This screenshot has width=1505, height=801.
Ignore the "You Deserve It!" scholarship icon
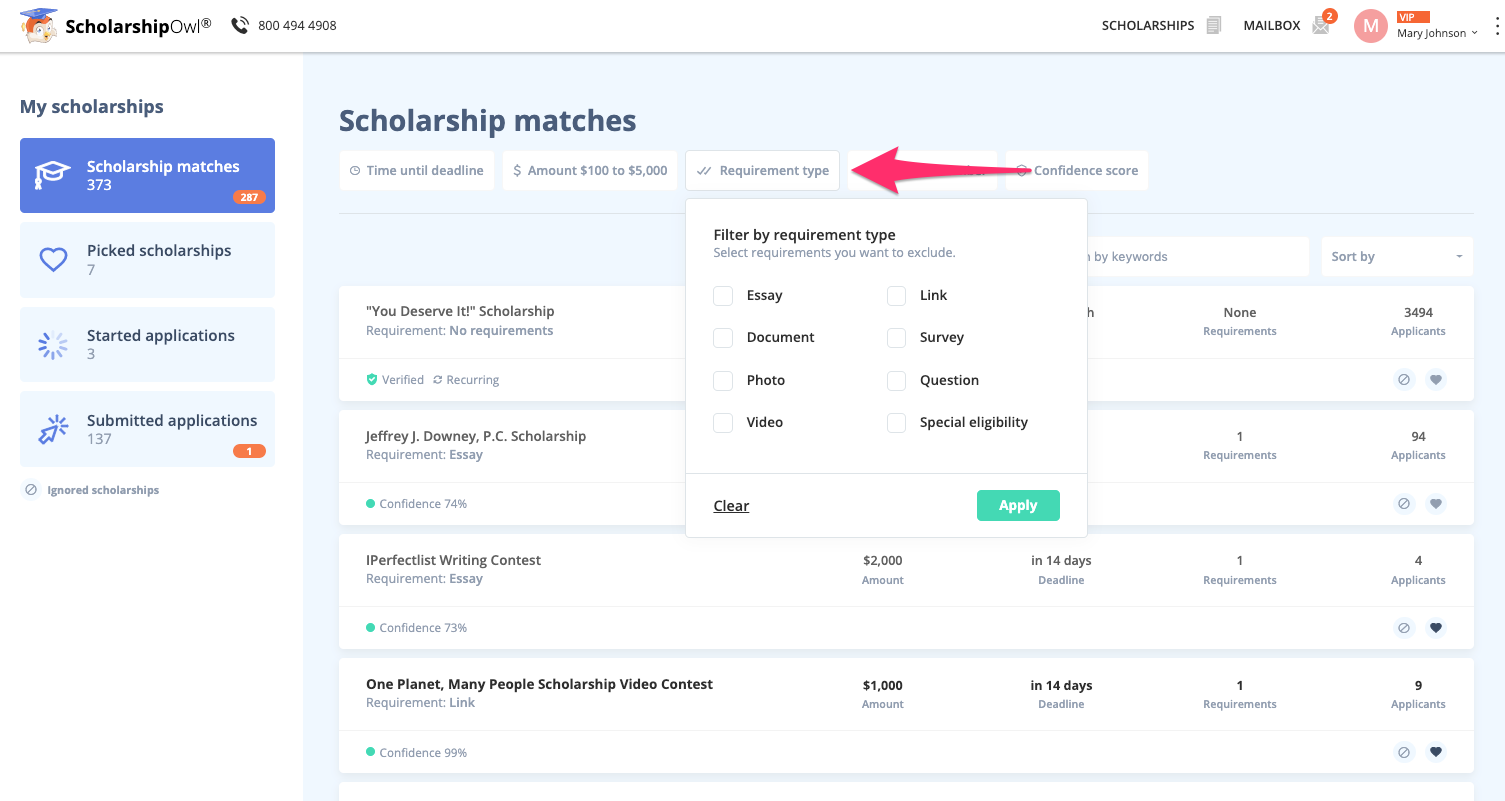point(1404,380)
